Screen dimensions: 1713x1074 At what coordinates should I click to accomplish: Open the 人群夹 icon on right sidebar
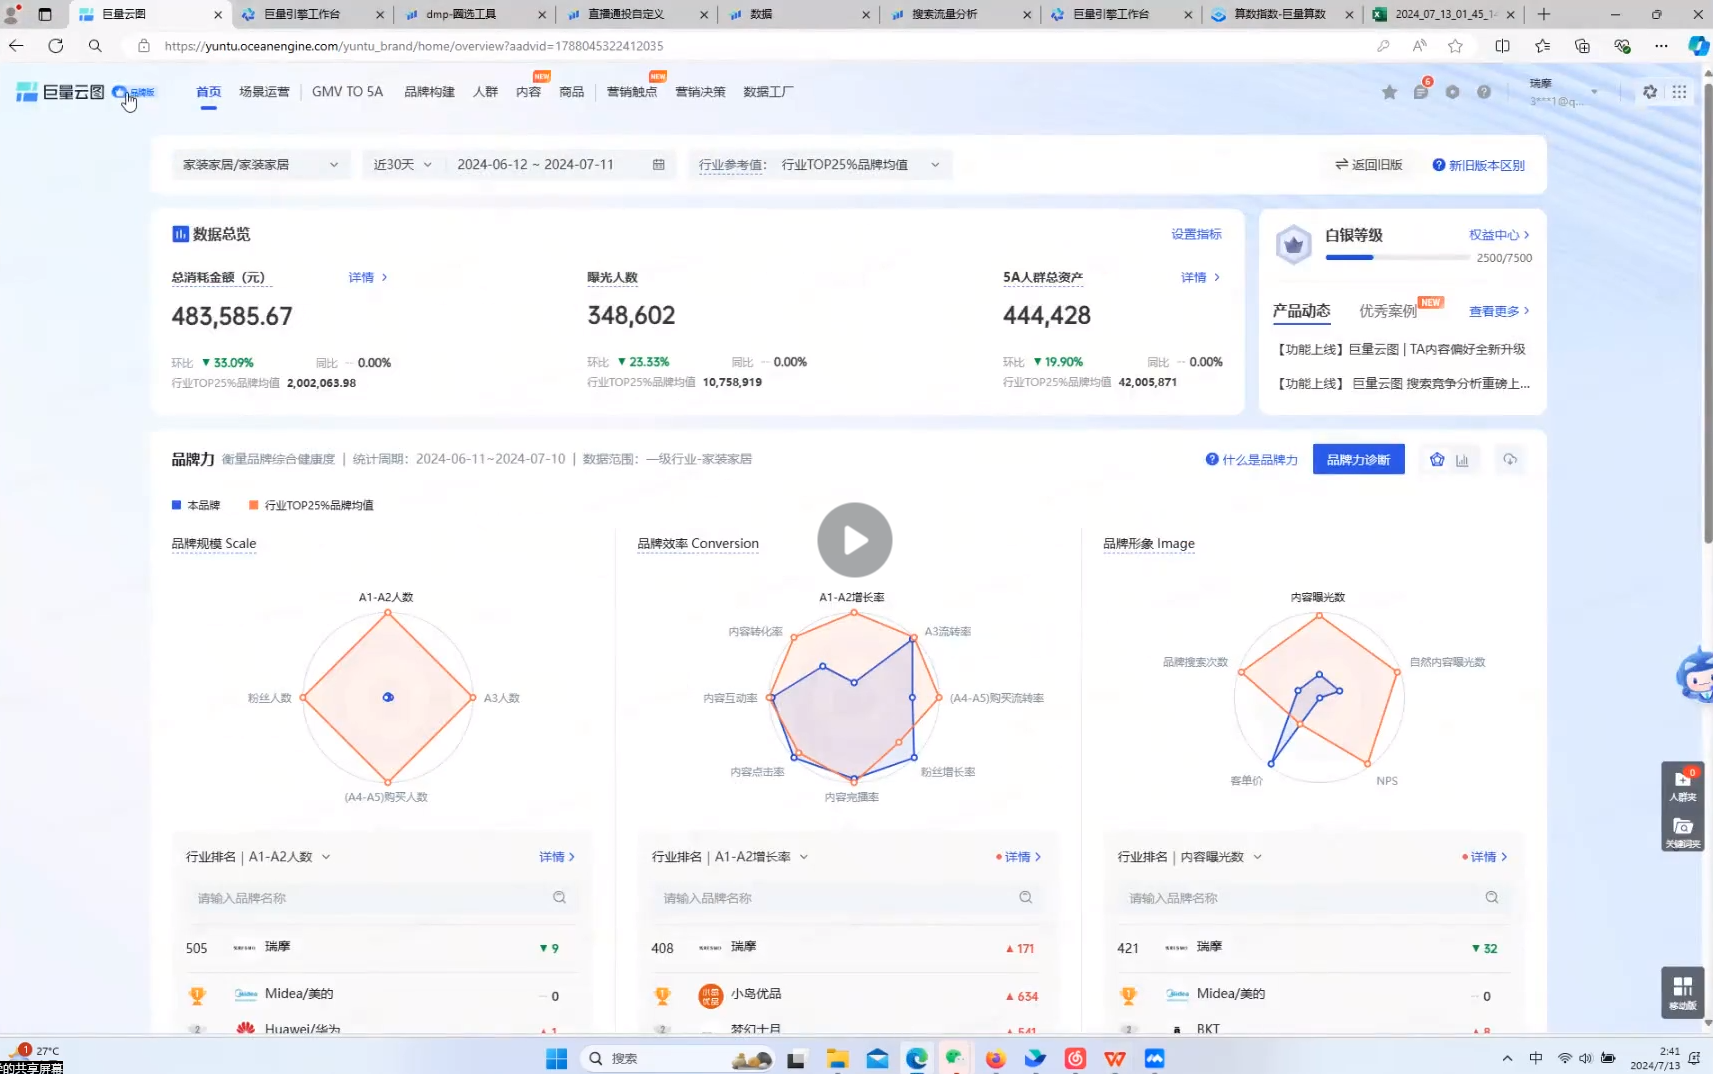pyautogui.click(x=1682, y=785)
